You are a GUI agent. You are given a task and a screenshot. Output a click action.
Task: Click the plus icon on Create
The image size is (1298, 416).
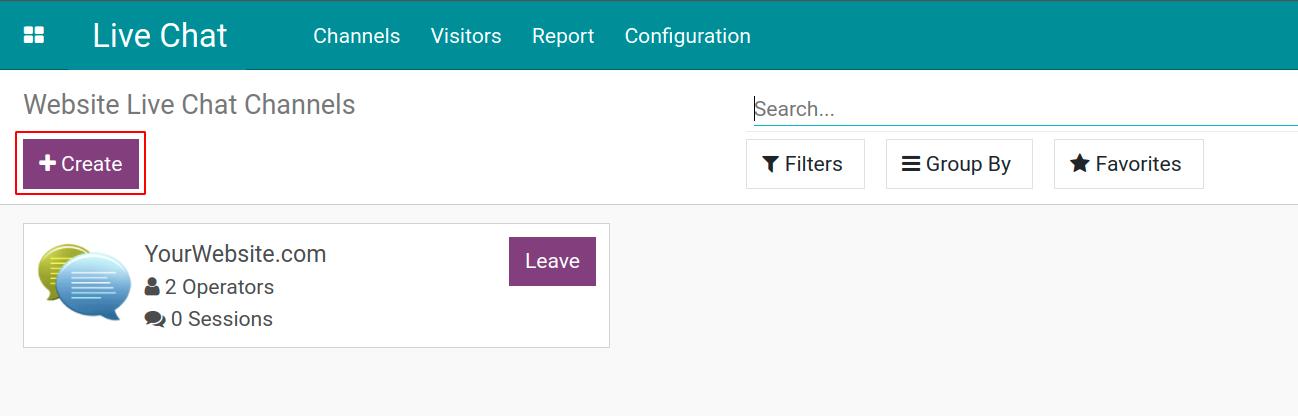(47, 163)
